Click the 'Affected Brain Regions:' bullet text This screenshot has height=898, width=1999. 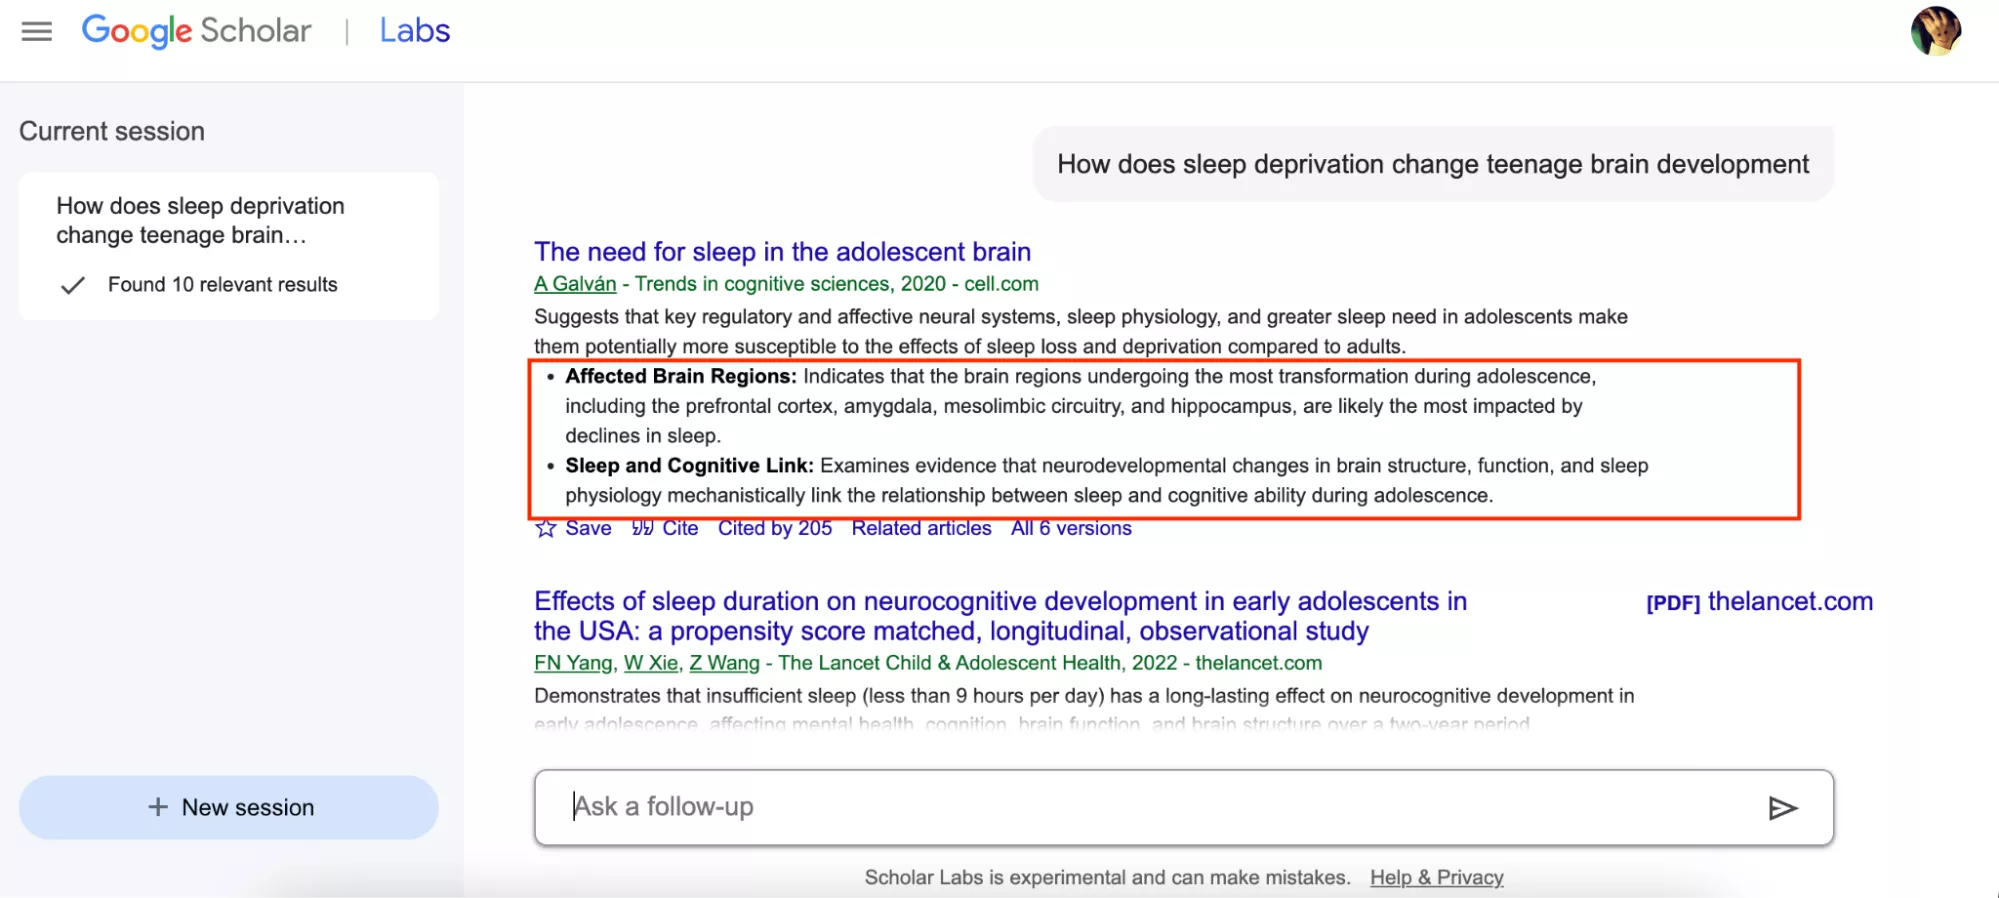681,376
